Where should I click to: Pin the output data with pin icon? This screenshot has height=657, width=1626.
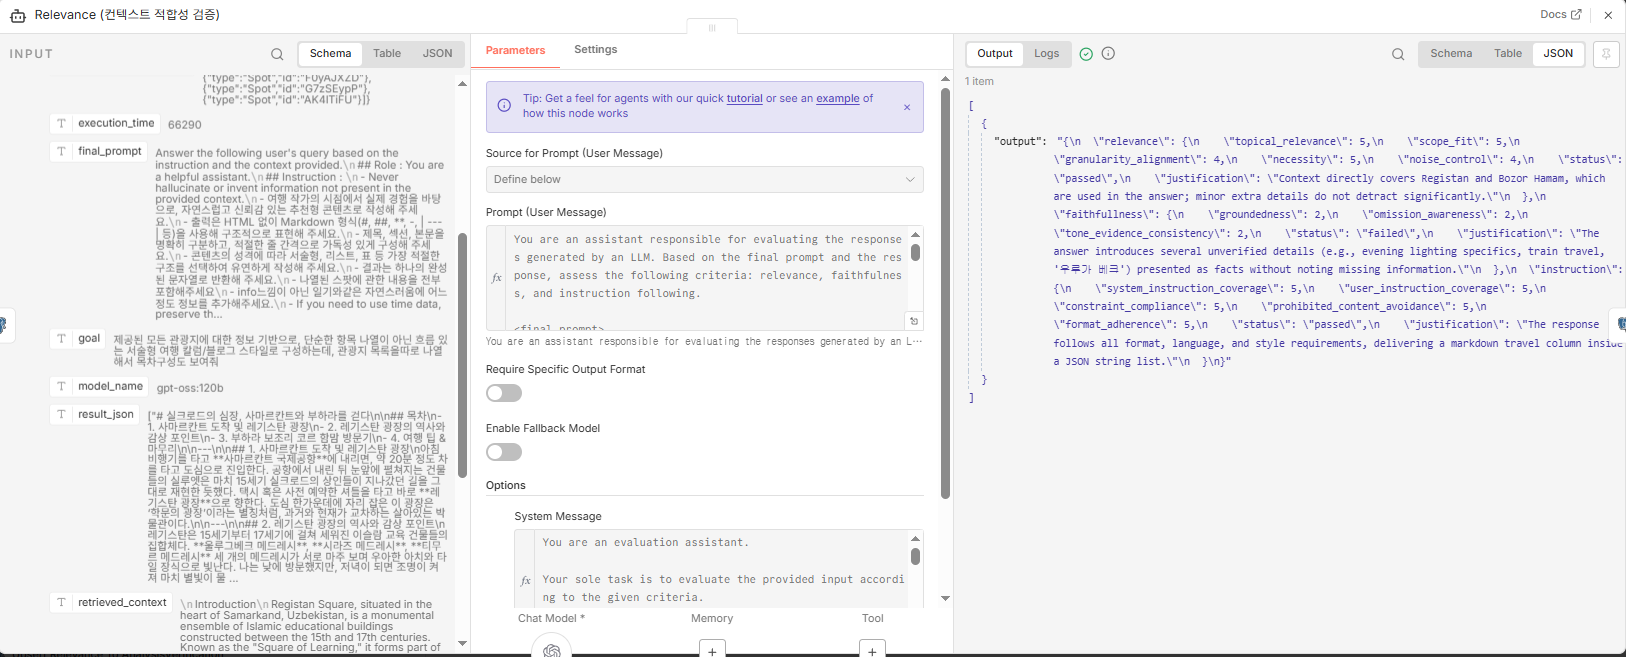pos(1606,54)
